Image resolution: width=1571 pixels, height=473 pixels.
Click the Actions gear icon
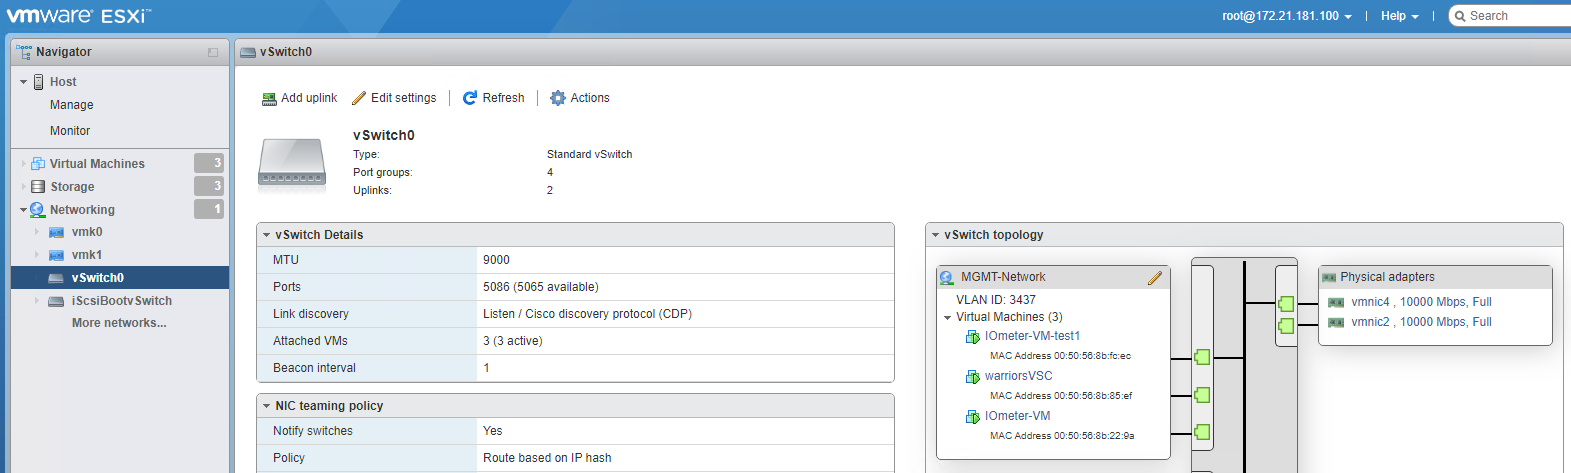pos(558,98)
